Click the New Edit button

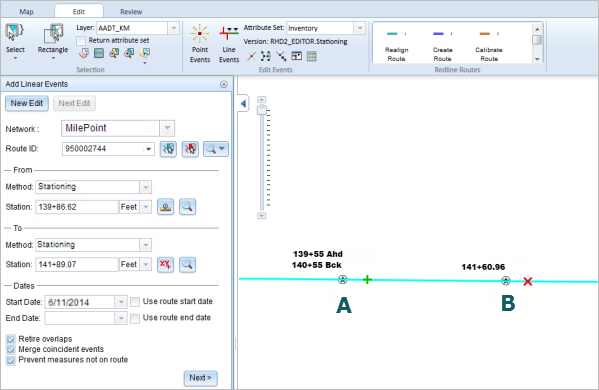[27, 103]
